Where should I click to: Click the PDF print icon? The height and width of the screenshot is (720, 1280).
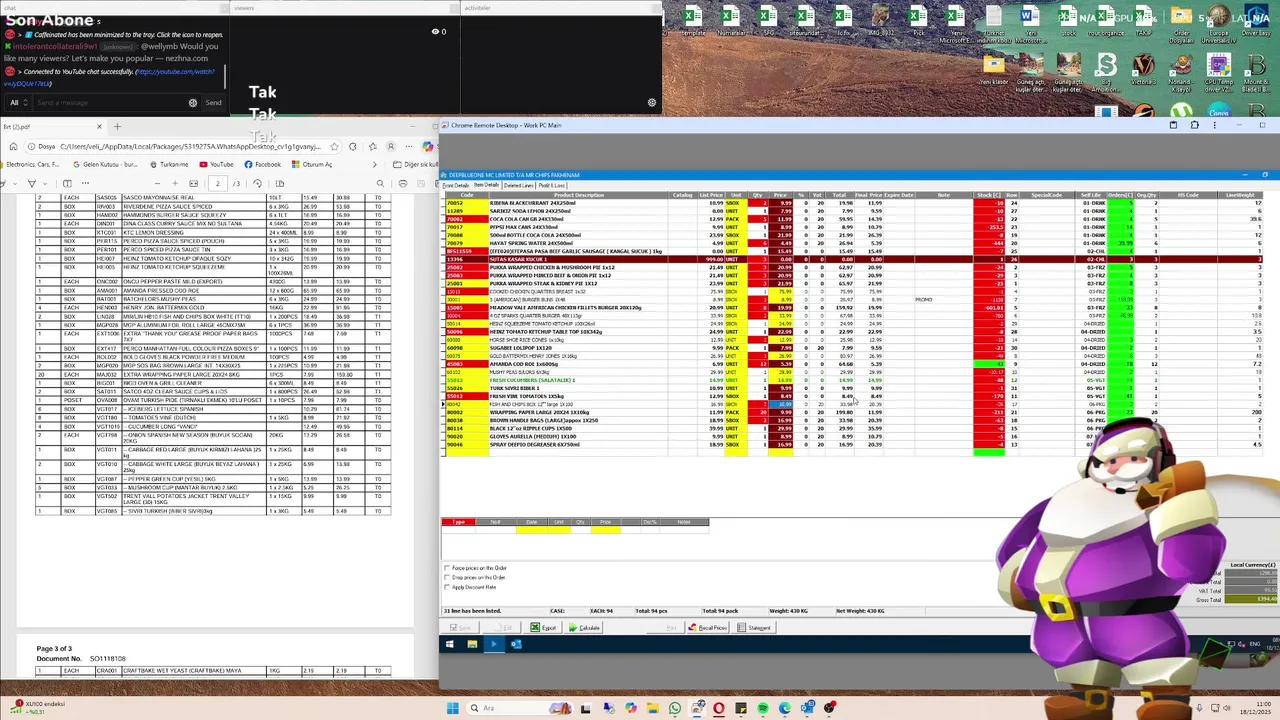click(x=402, y=183)
